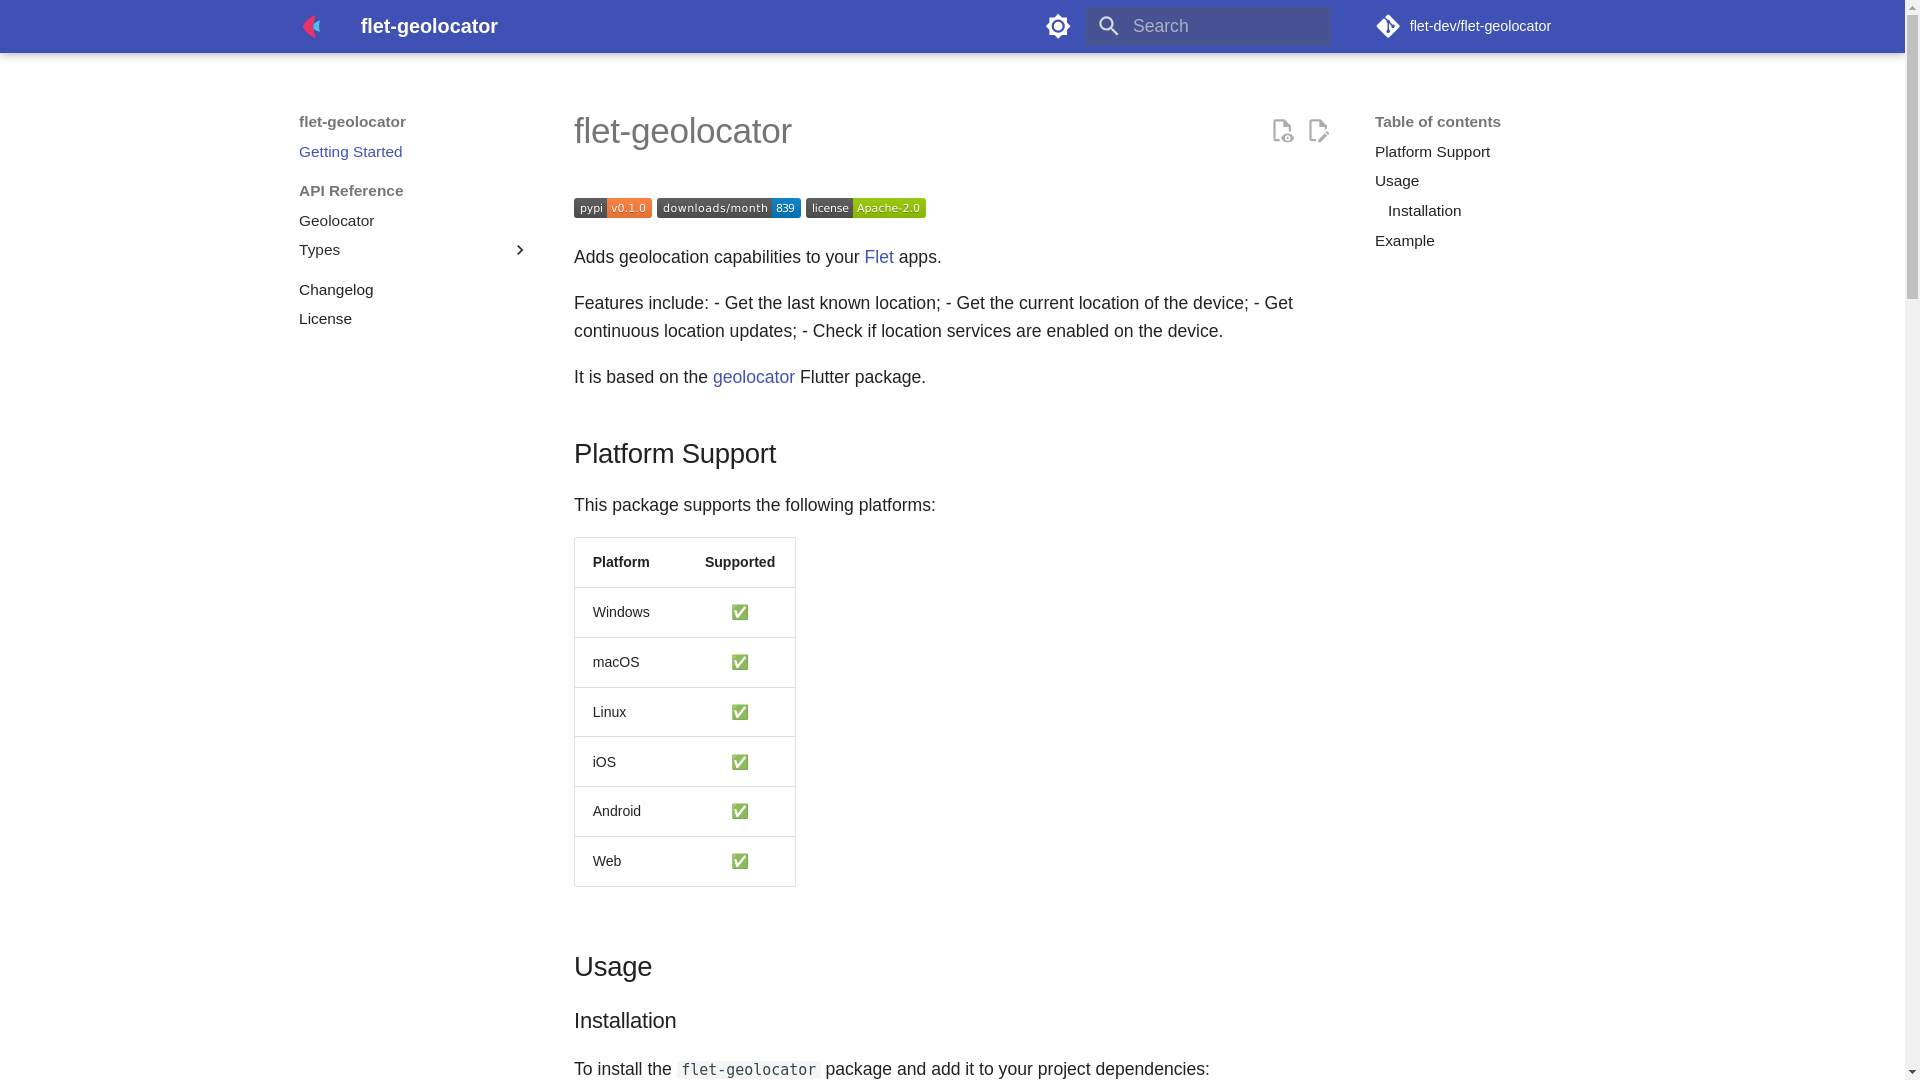
Task: Edit this page icon
Action: pyautogui.click(x=1319, y=130)
